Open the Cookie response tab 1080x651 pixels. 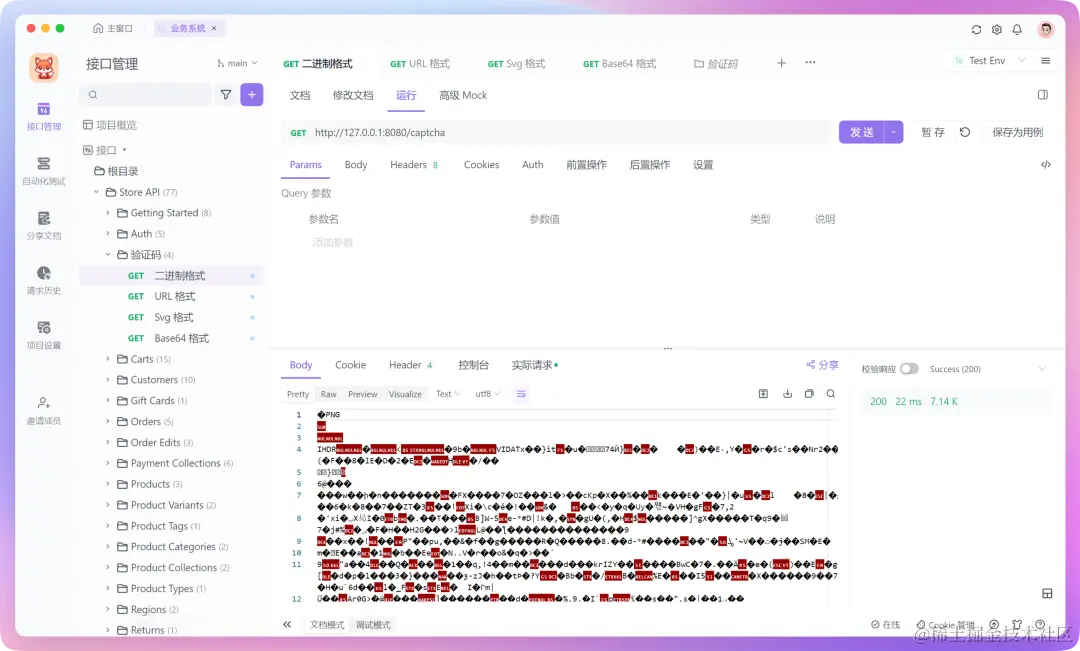coord(350,365)
